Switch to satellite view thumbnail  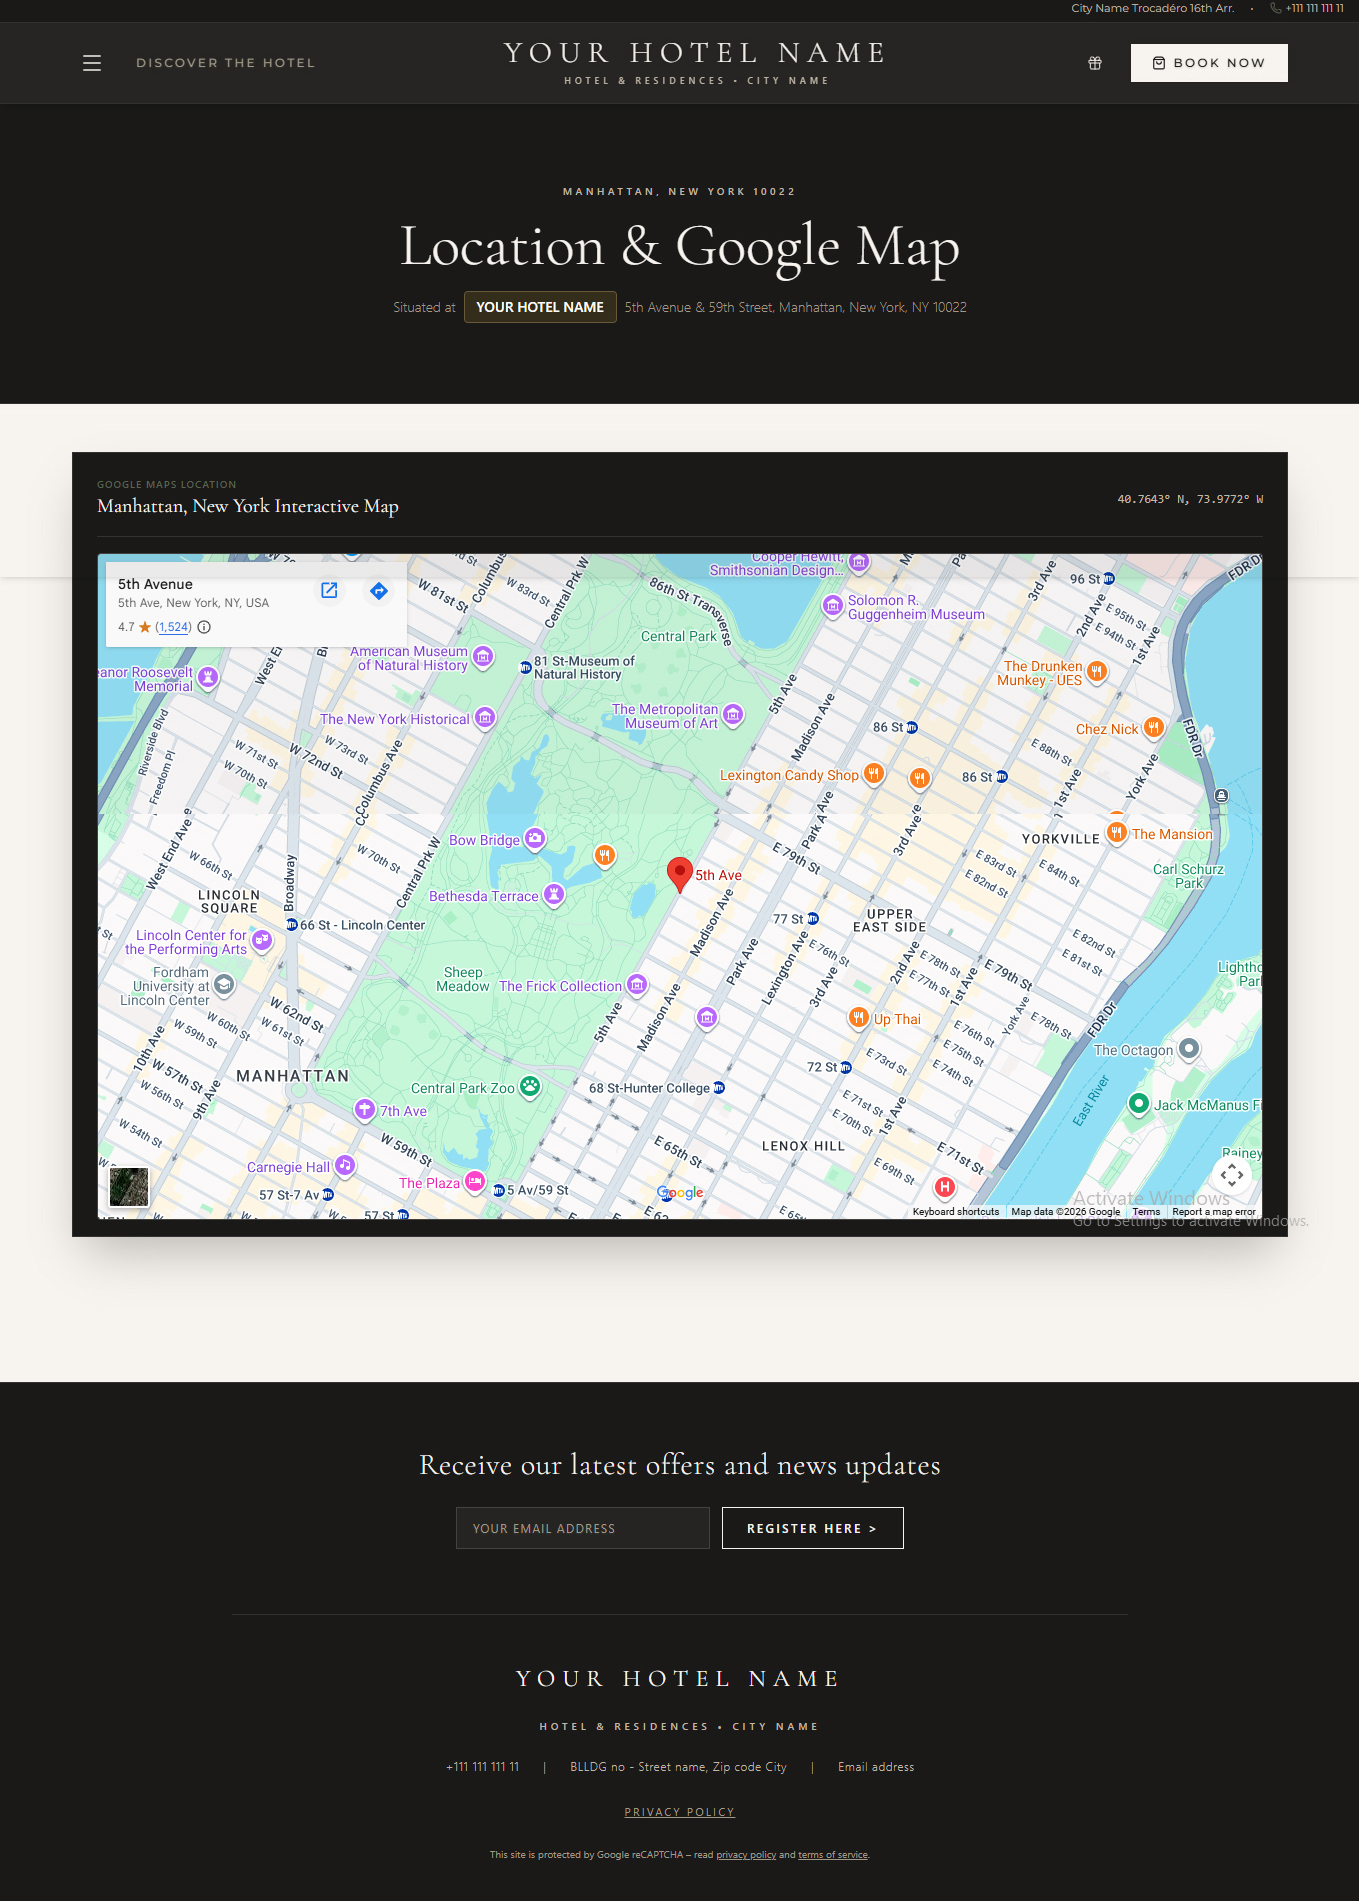pos(129,1187)
